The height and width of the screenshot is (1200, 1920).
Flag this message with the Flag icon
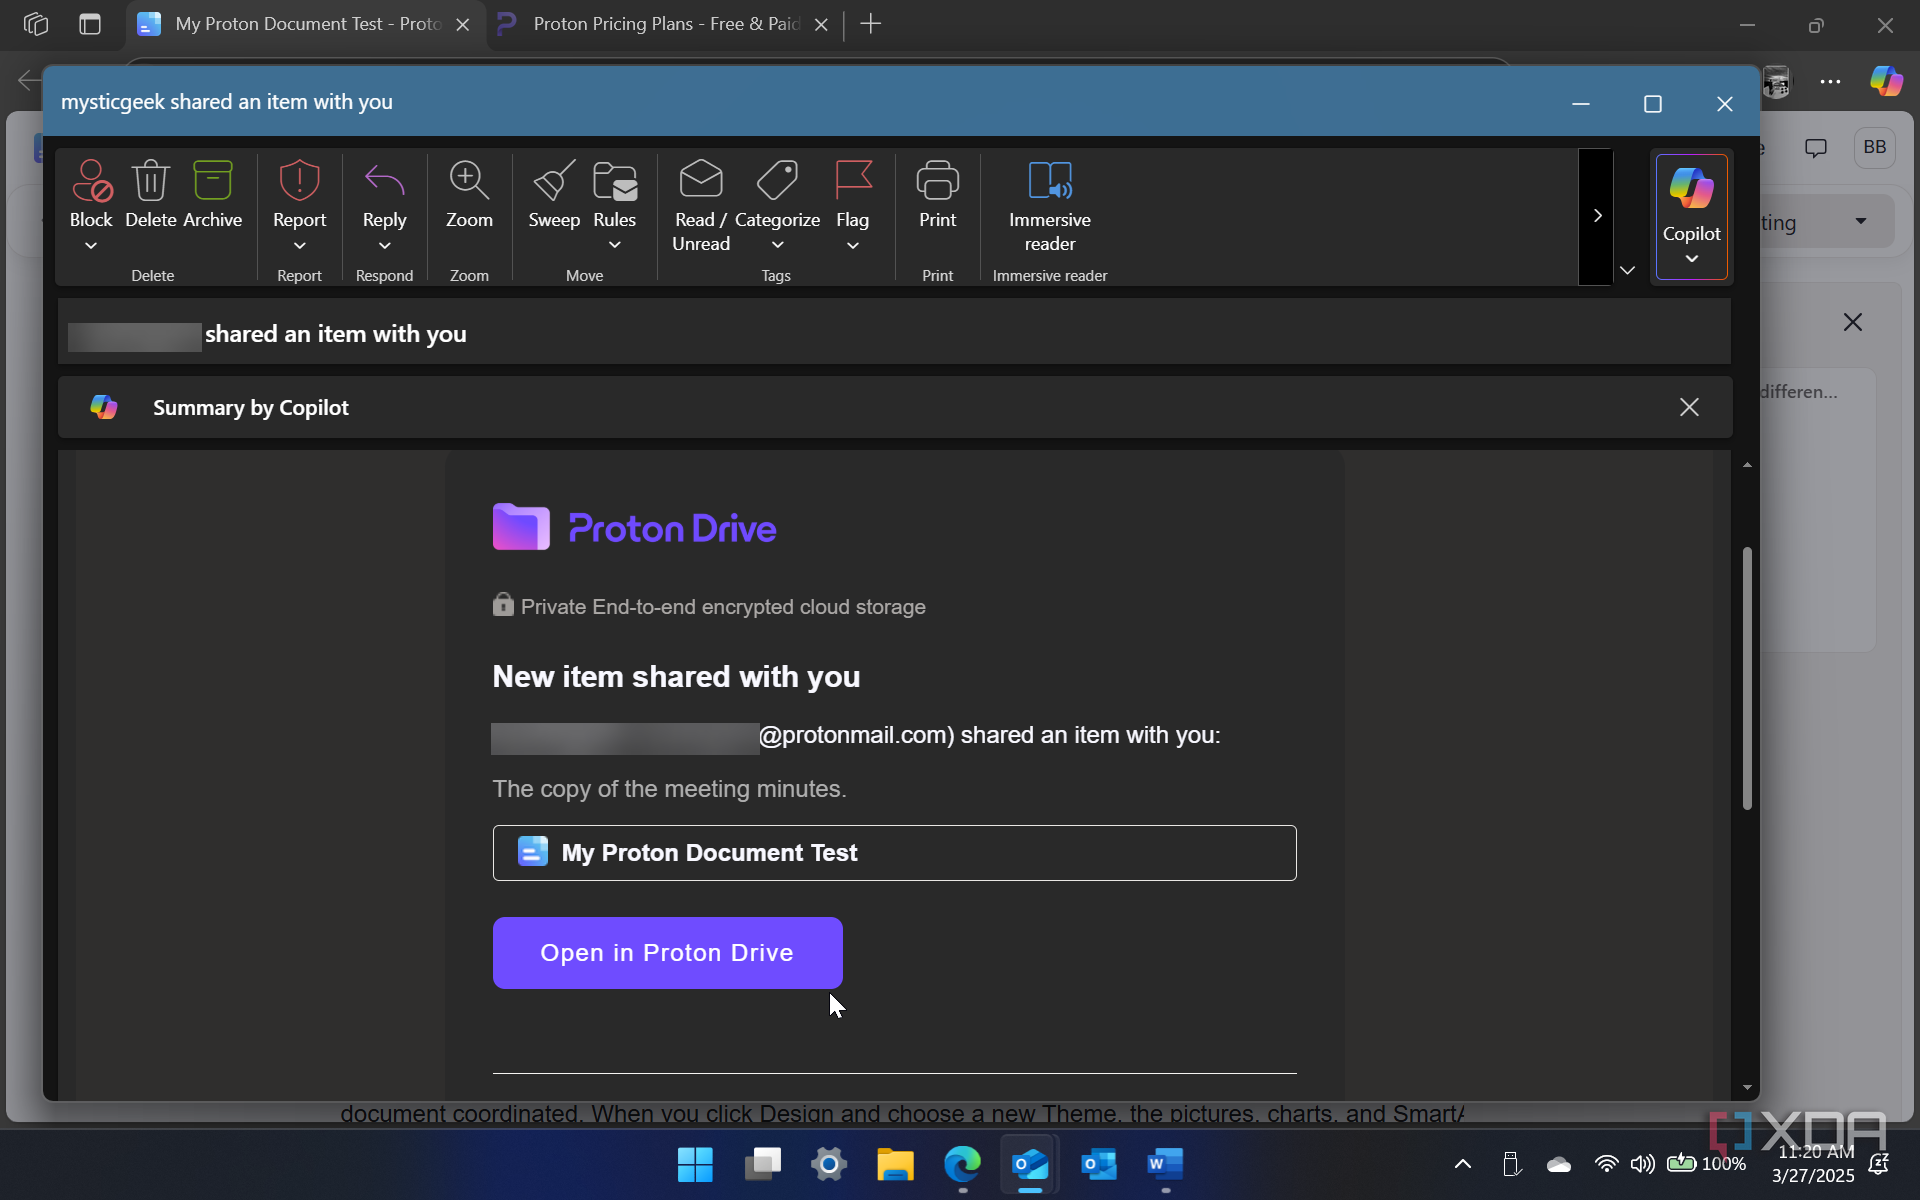853,181
